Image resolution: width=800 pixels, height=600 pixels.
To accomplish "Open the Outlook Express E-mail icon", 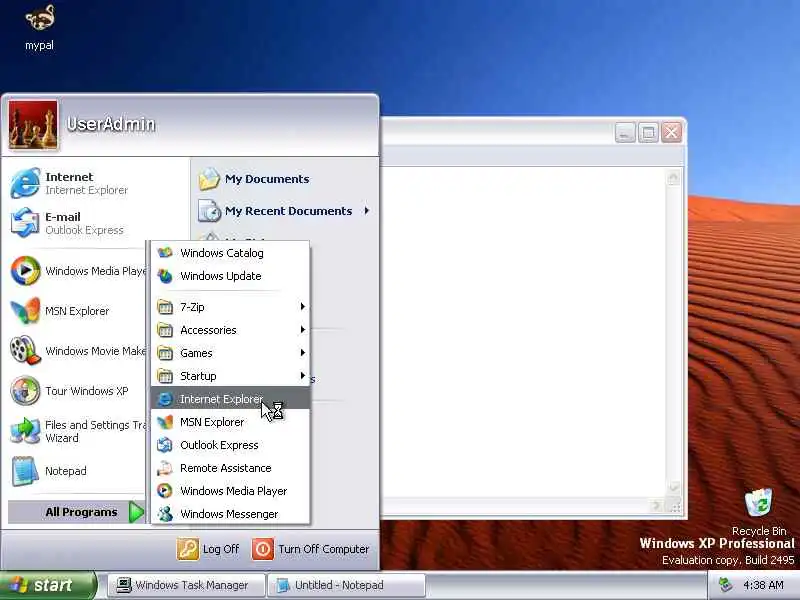I will 25,223.
